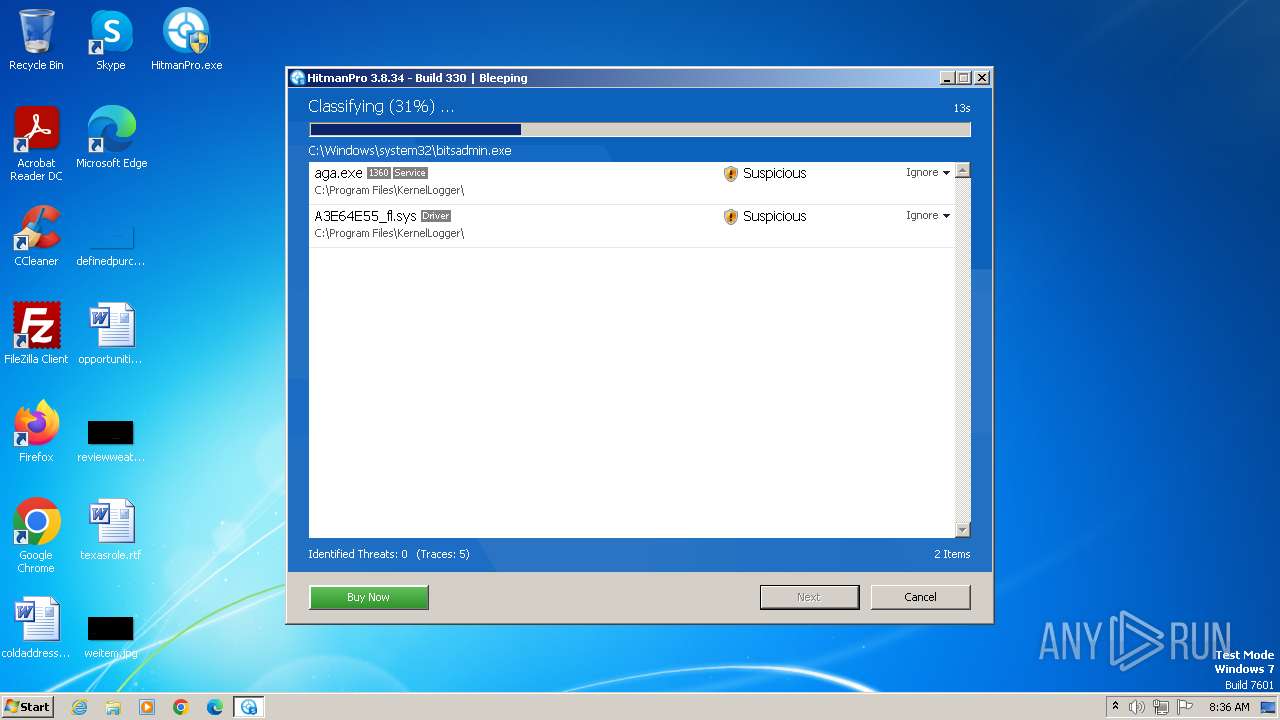1280x720 pixels.
Task: Open the Recycle Bin desktop icon
Action: click(36, 40)
